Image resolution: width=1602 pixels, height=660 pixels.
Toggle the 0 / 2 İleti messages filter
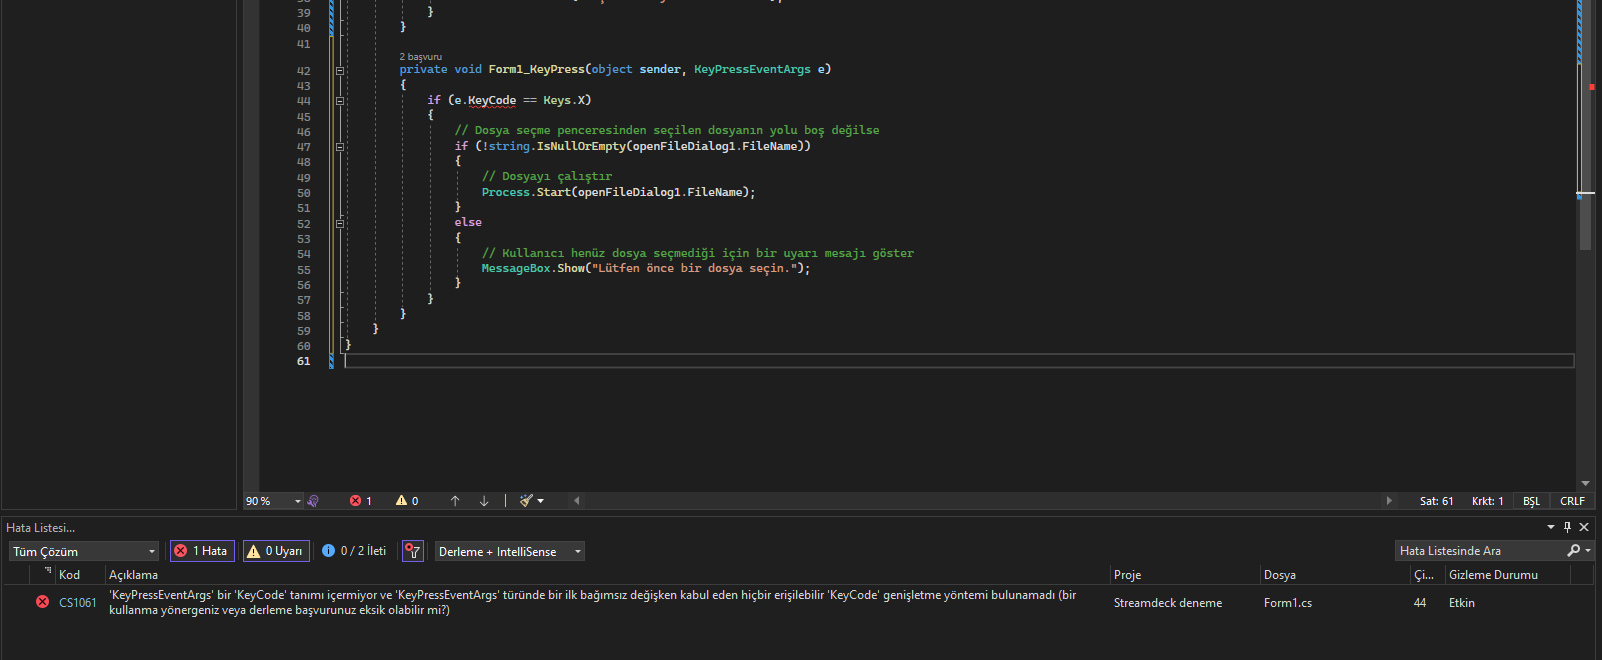pos(354,551)
